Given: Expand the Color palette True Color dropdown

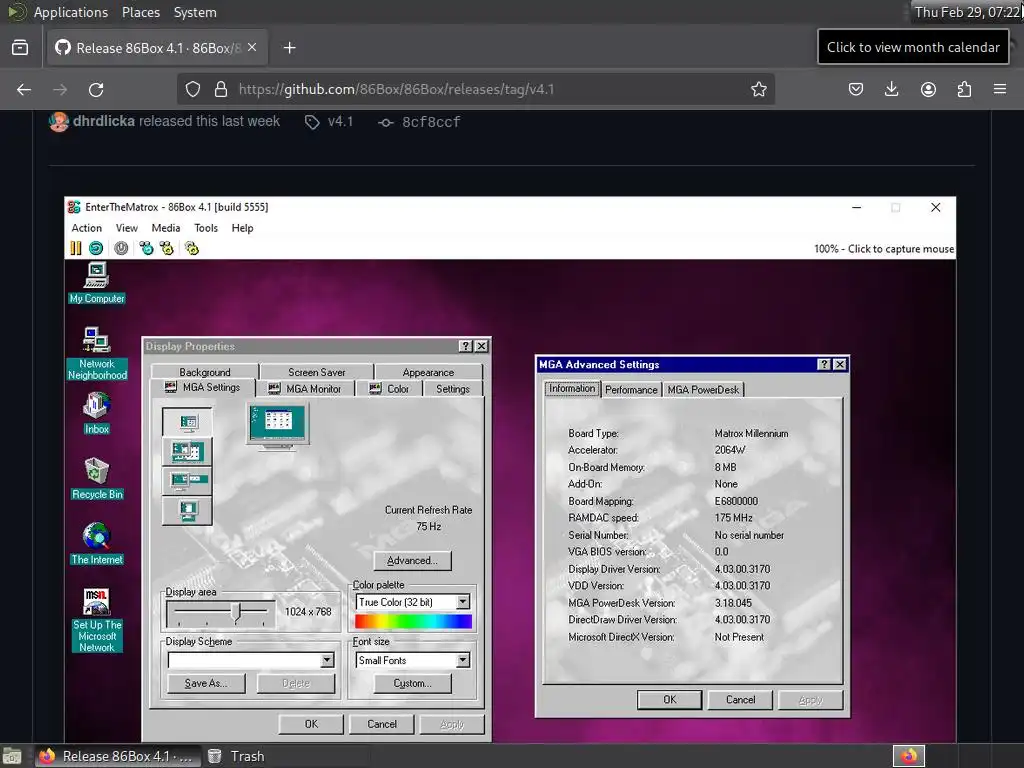Looking at the screenshot, I should [462, 602].
